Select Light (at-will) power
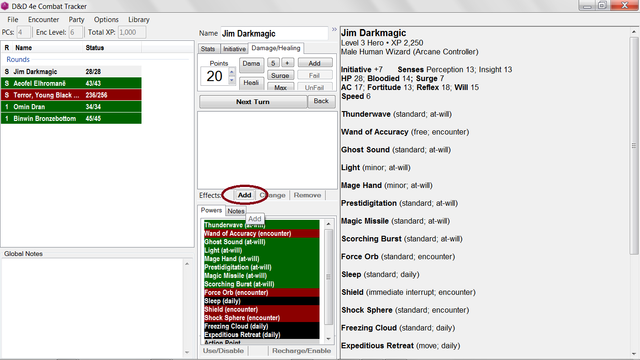This screenshot has height=360, width=640. (x=262, y=250)
